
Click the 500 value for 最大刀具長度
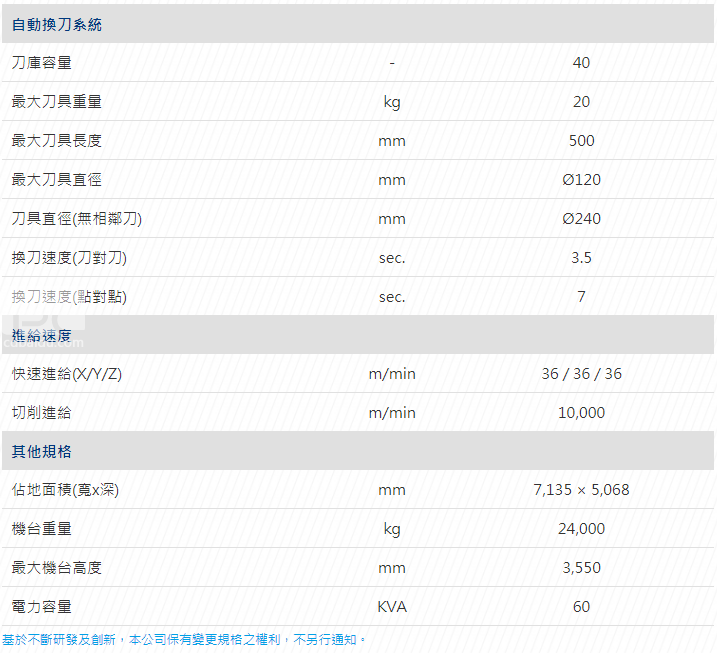point(581,141)
